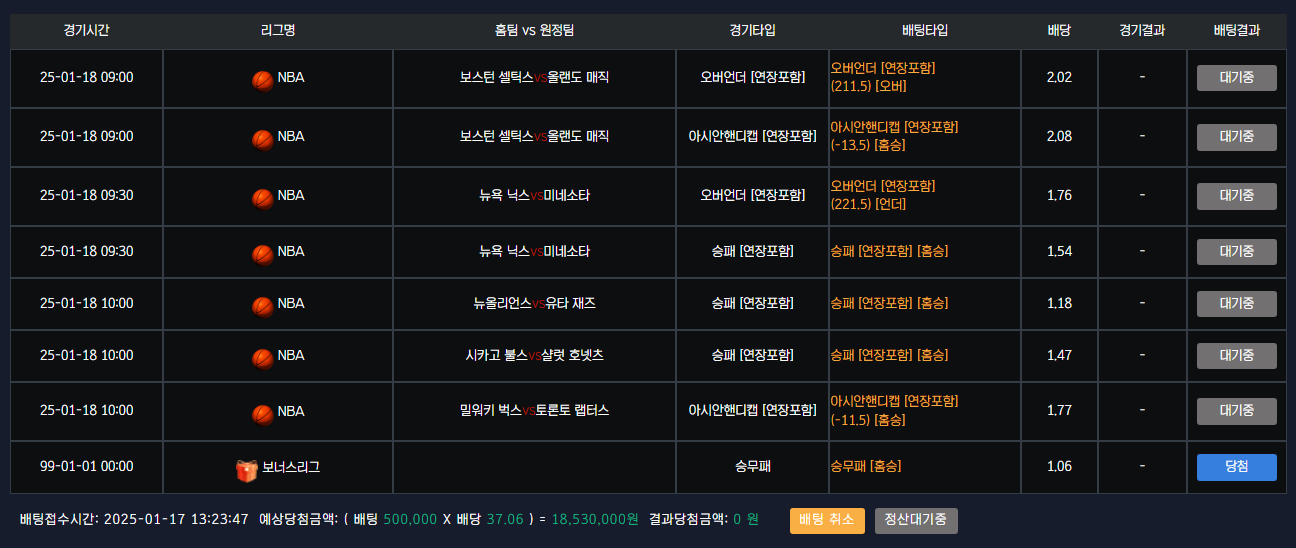Select the 배당 column header
Screen dimensions: 1296x548
1059,31
